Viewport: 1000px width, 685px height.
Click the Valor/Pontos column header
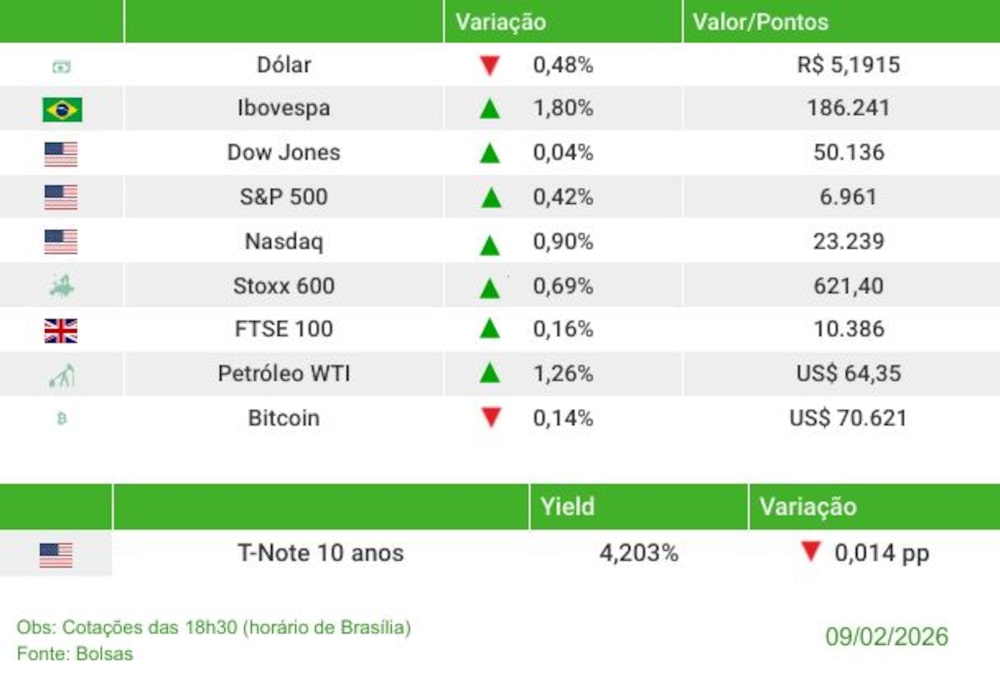pos(760,21)
